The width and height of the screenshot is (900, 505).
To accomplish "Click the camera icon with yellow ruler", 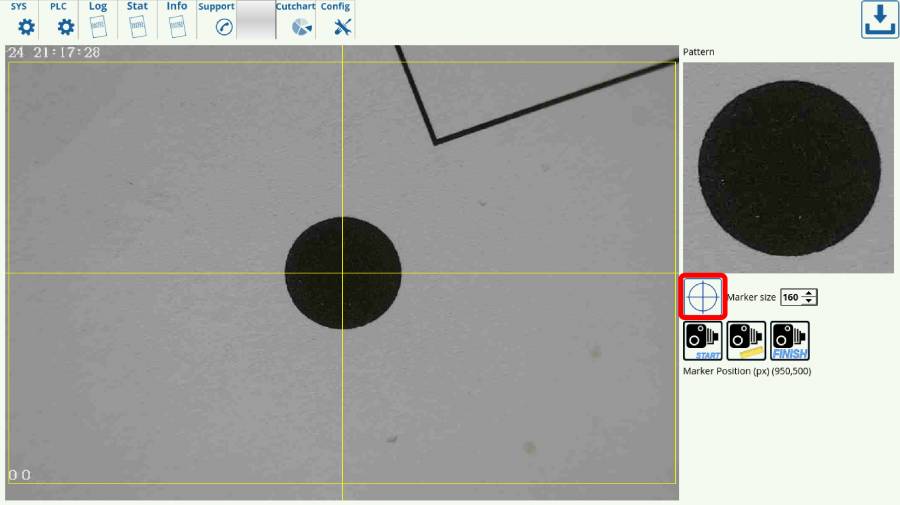I will [746, 341].
